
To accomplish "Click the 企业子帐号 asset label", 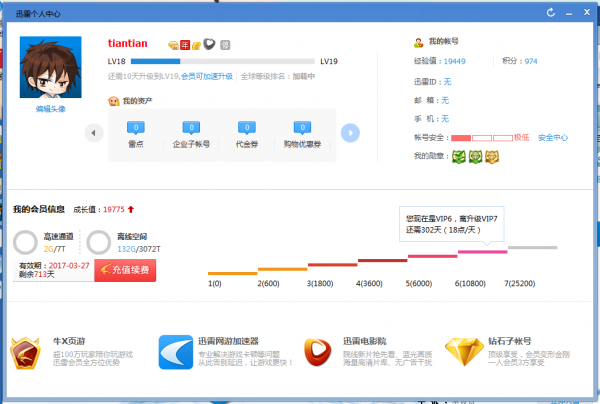I will coord(191,144).
